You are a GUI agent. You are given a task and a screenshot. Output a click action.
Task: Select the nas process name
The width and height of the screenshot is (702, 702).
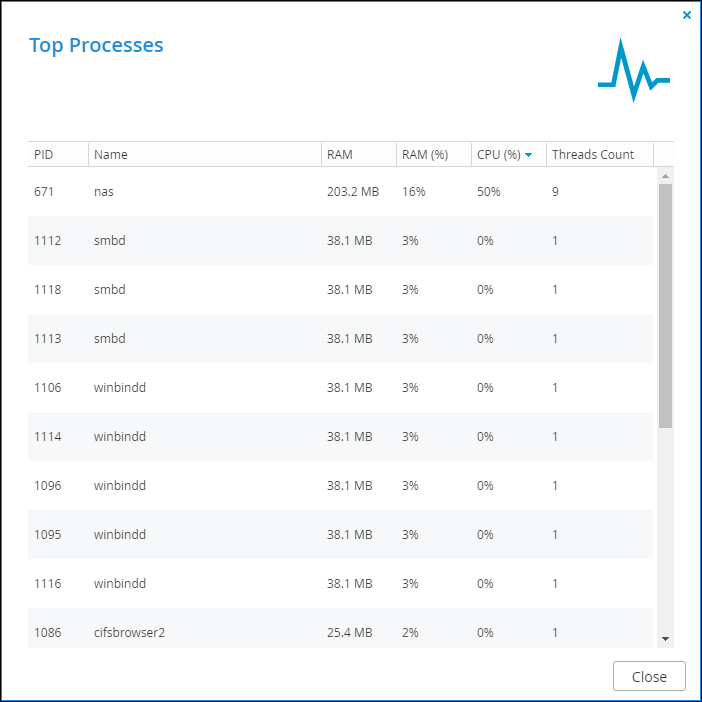click(x=104, y=192)
